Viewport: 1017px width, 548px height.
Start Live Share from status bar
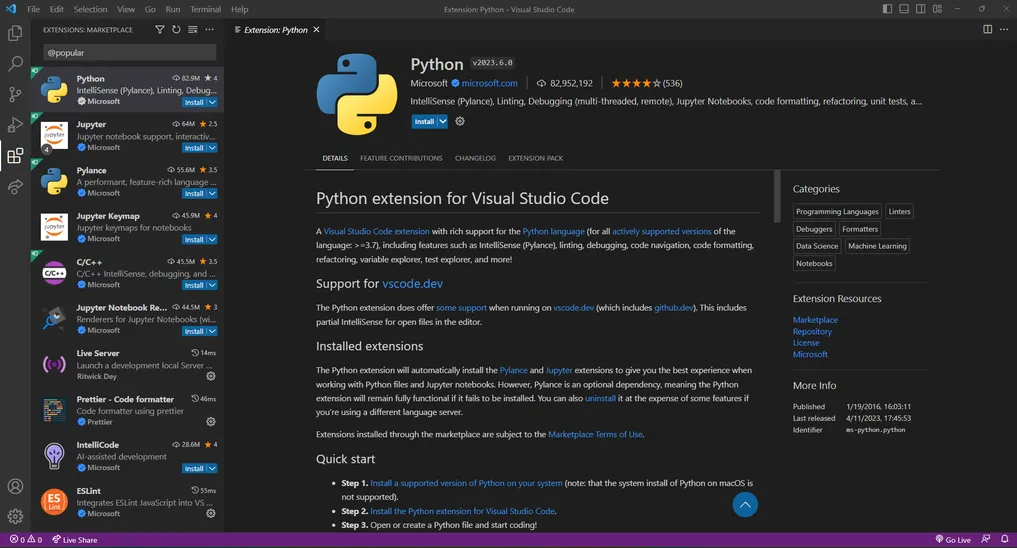pos(75,540)
